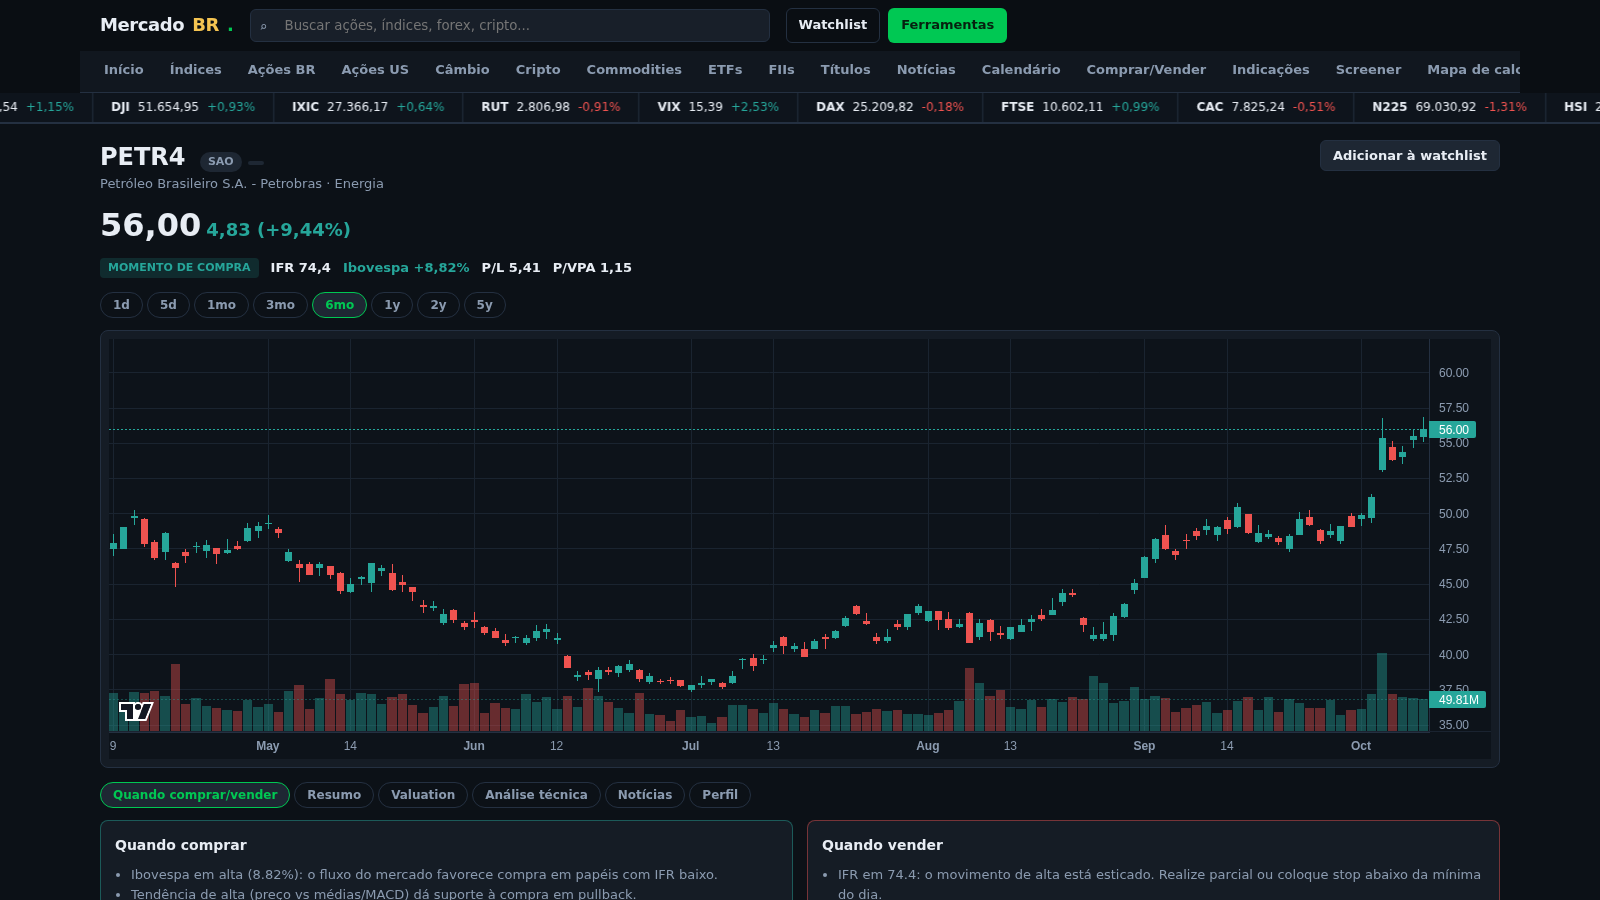Click the 56.00 price label on chart axis
Screen dimensions: 1600x900
(x=1453, y=430)
